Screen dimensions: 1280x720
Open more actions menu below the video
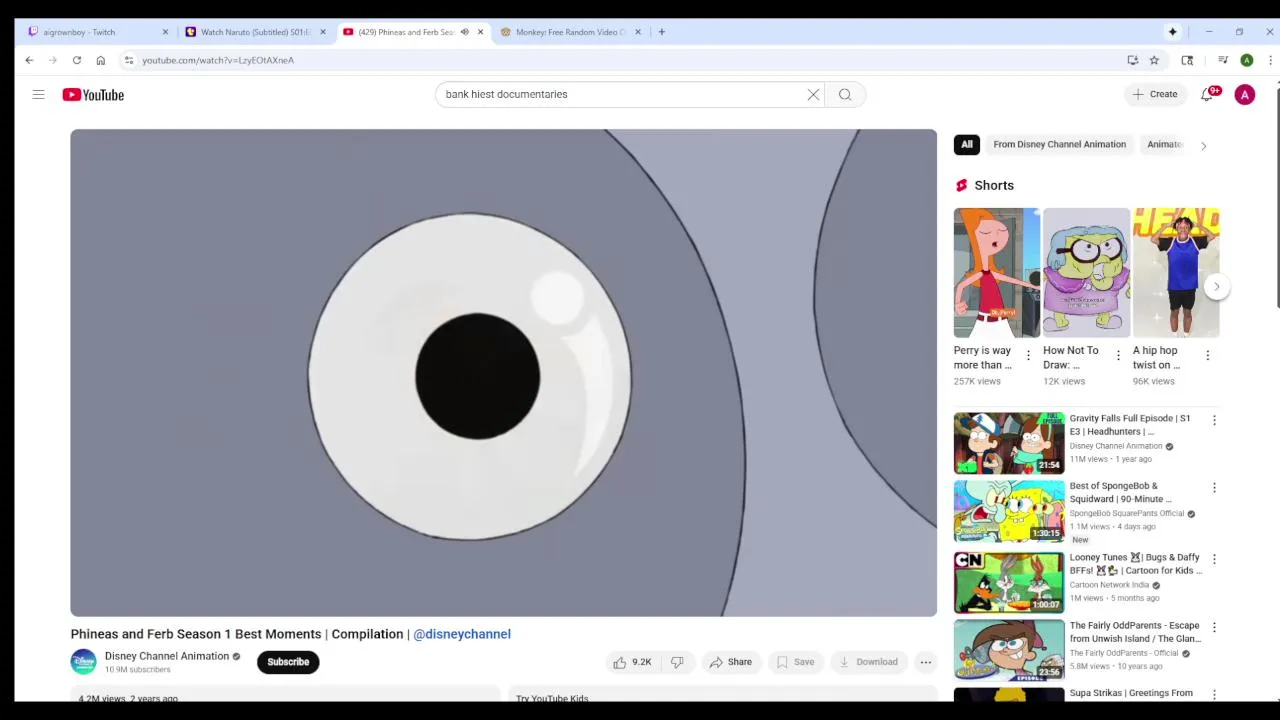click(926, 662)
